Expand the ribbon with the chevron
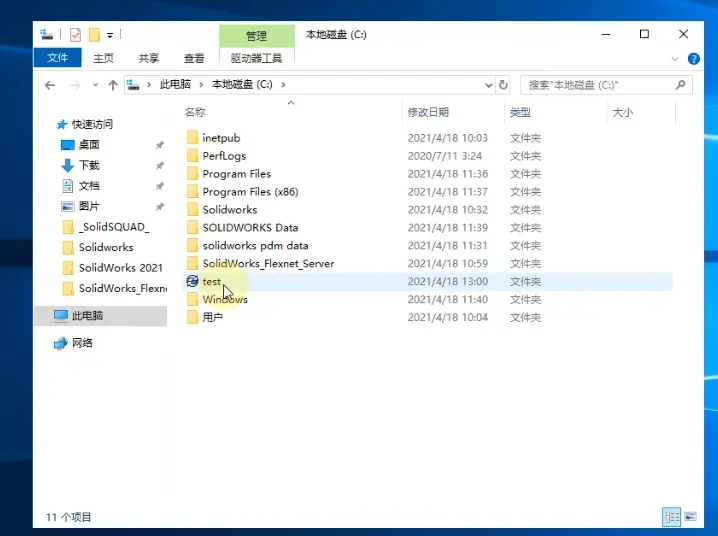 click(x=674, y=59)
